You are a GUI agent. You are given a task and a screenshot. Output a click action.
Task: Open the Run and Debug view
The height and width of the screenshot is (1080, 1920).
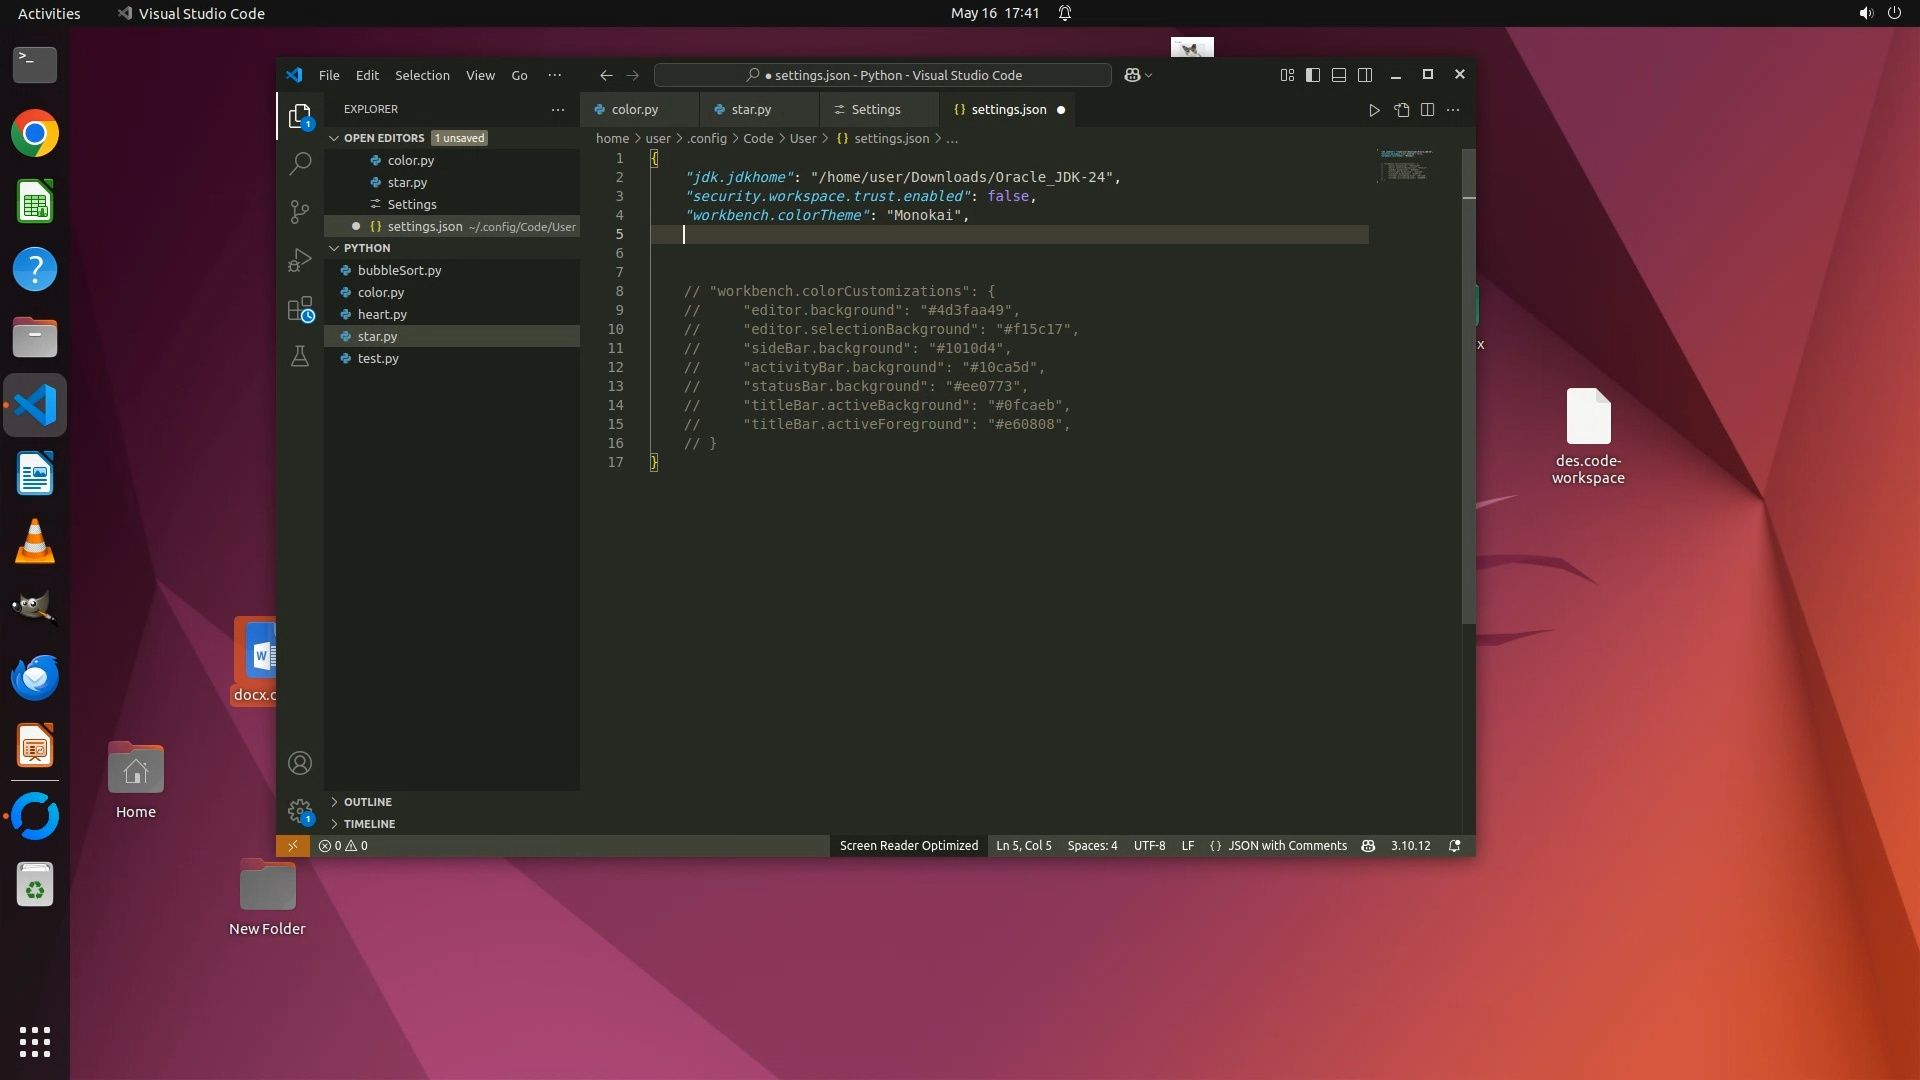(x=300, y=260)
